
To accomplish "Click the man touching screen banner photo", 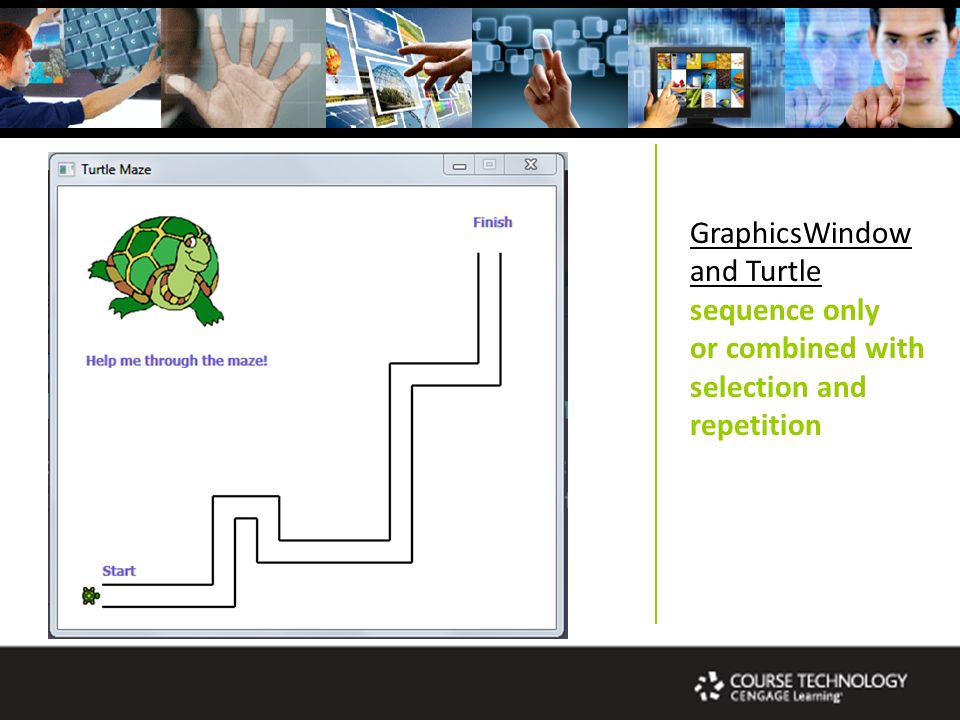I will click(872, 68).
